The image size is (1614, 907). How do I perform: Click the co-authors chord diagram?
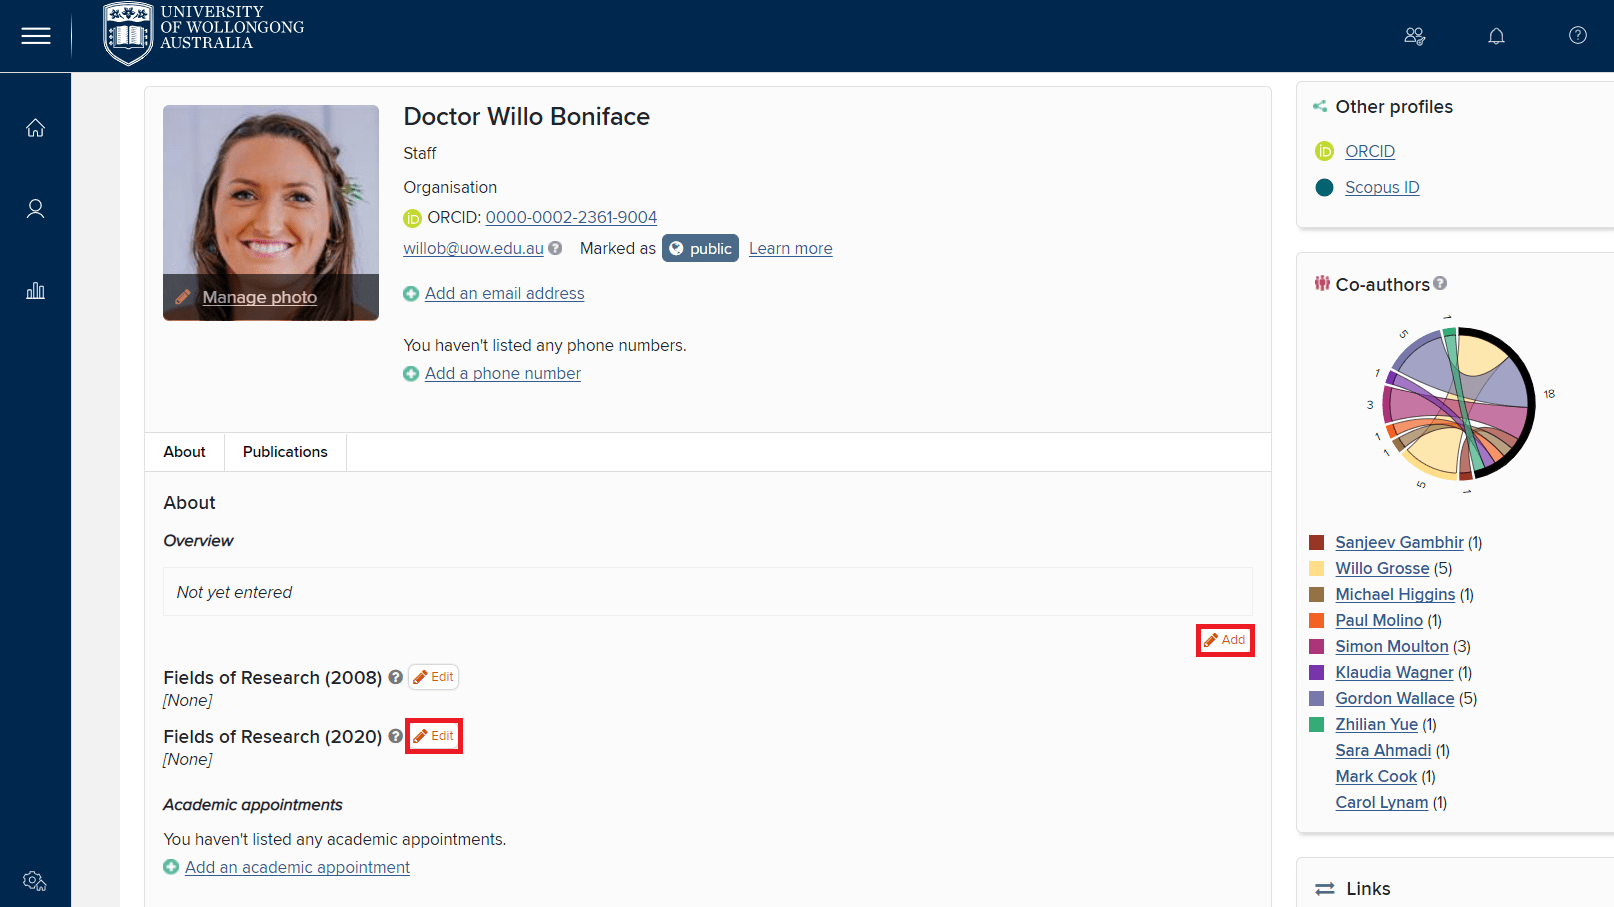pyautogui.click(x=1458, y=404)
